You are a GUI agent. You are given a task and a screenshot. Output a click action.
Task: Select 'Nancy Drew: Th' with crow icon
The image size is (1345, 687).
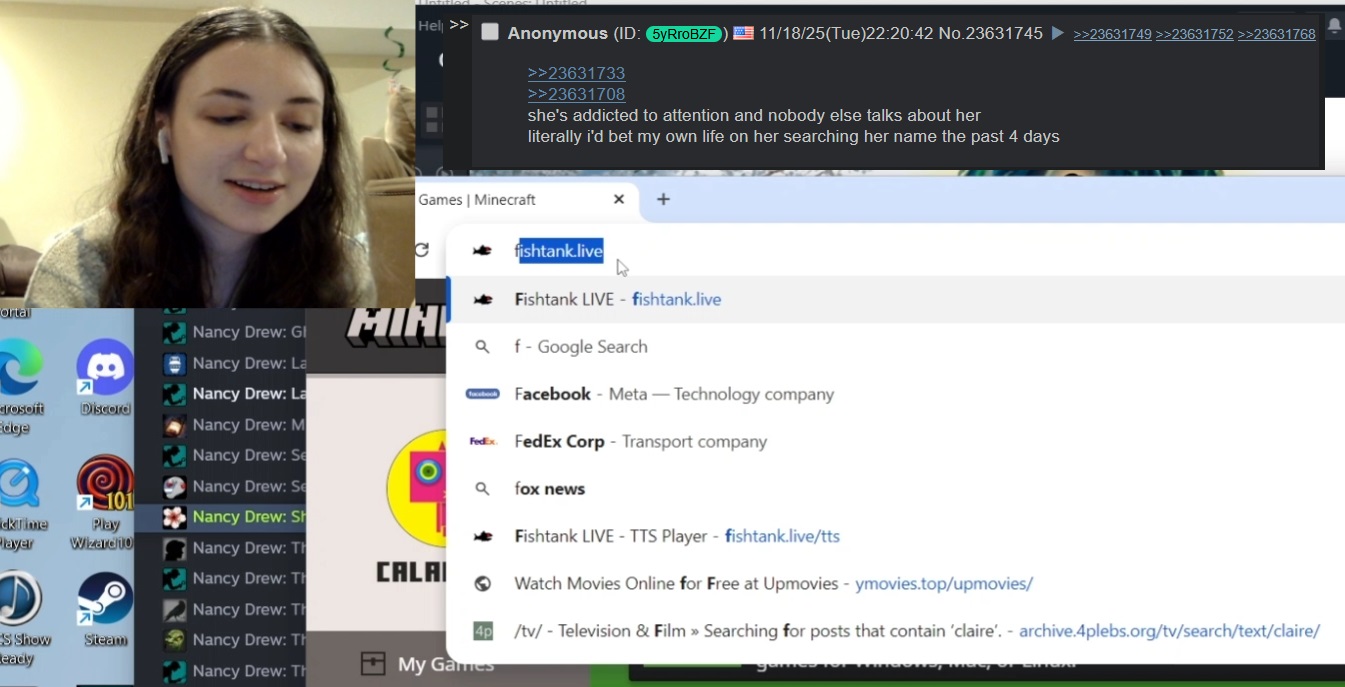235,609
